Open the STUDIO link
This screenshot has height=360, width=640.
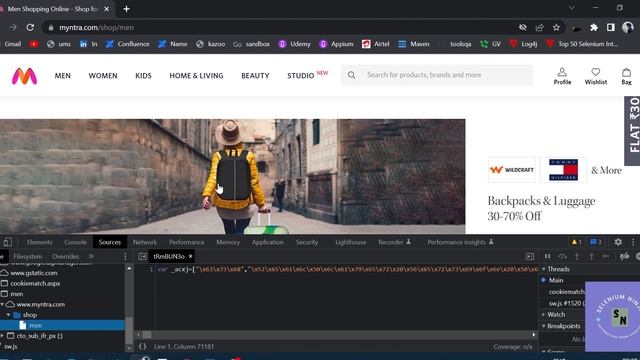coord(301,76)
